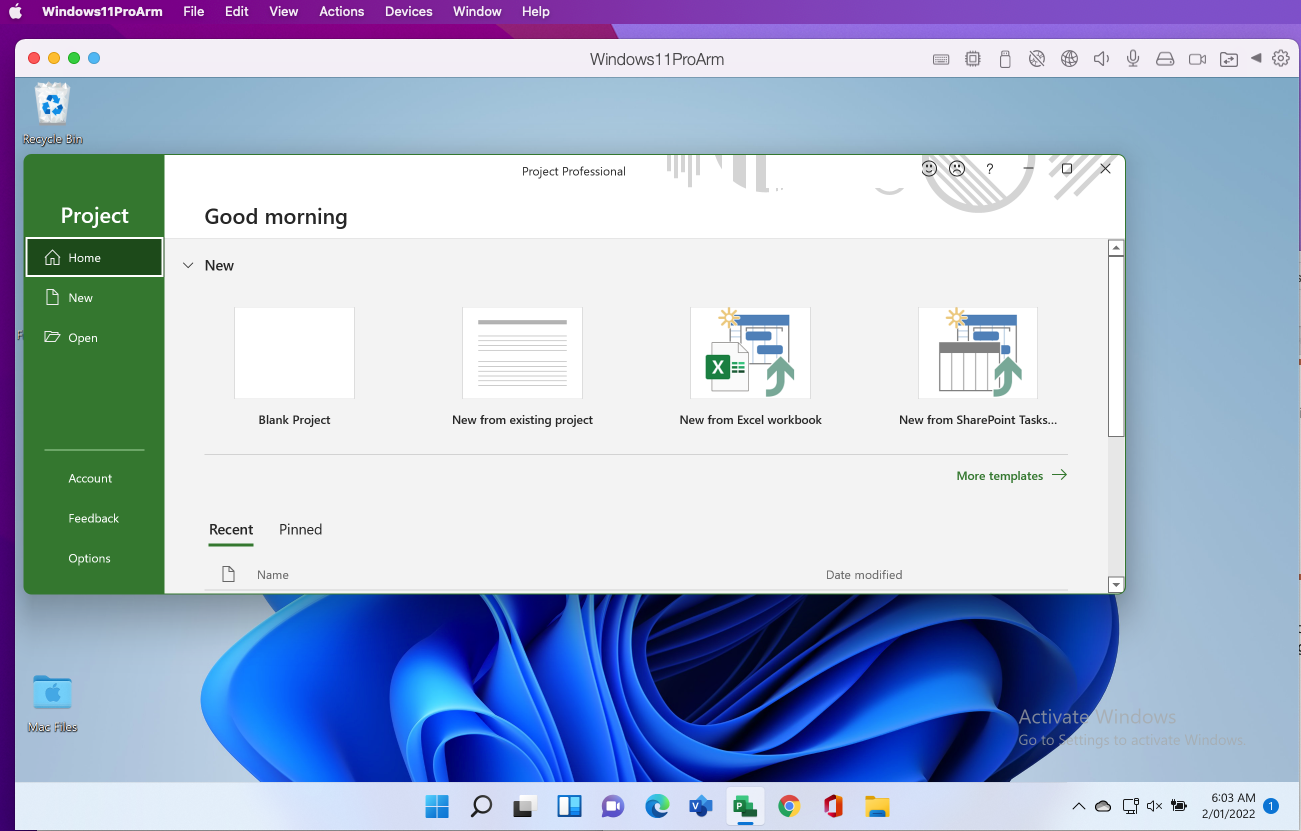
Task: Open the network tray icon
Action: pos(1130,806)
